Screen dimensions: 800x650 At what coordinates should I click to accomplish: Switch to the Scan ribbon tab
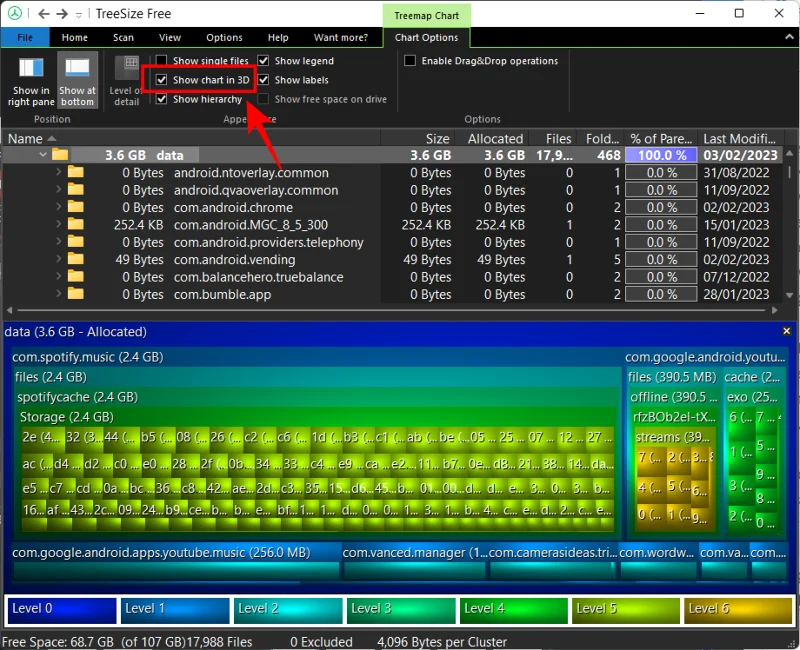pos(123,37)
